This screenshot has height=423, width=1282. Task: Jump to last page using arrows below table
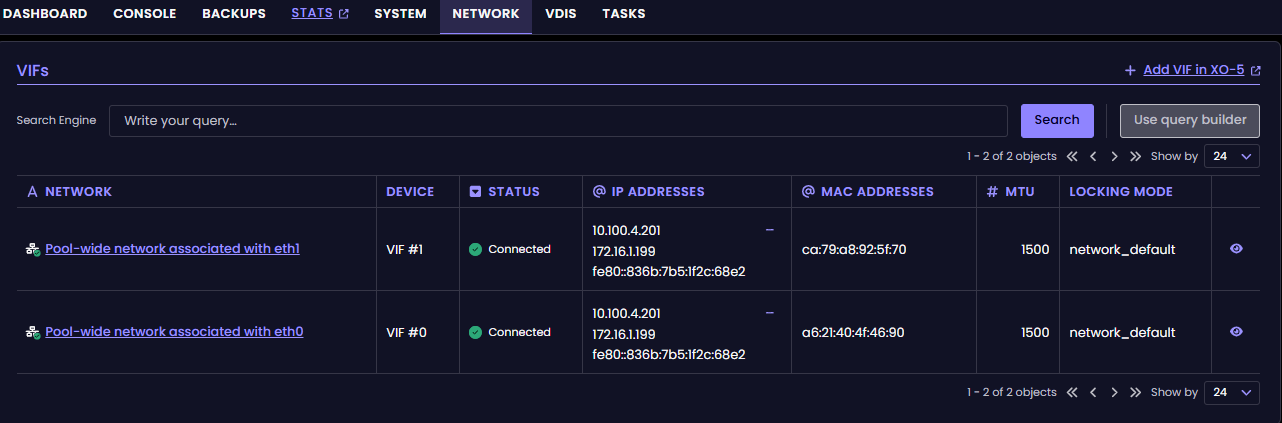[x=1135, y=393]
